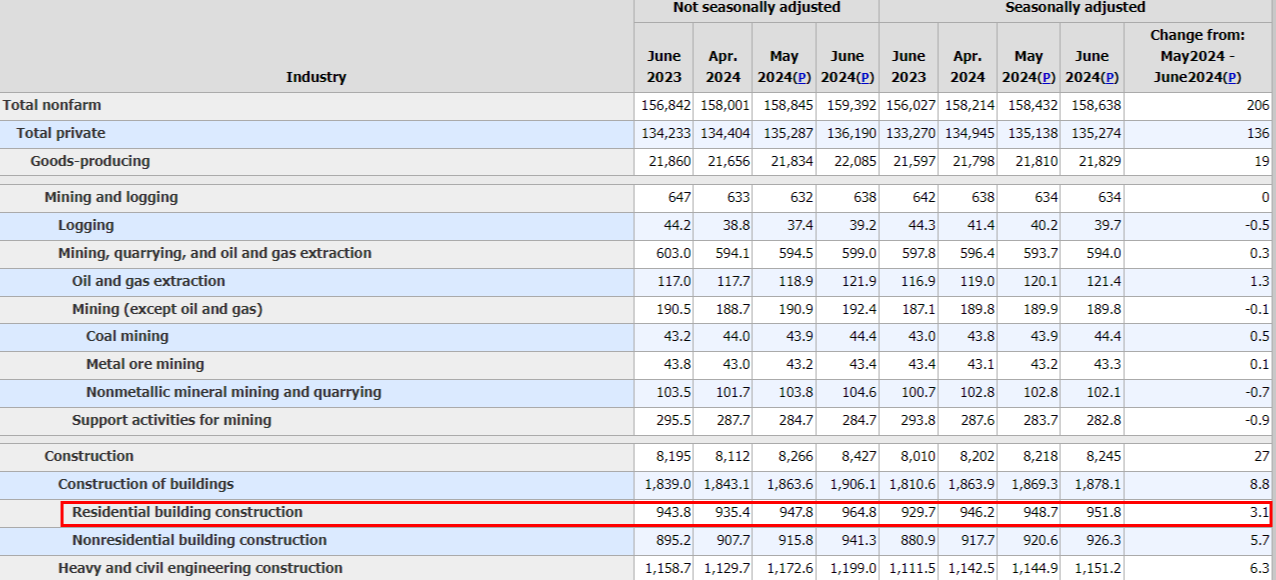Open the (P) footnote for seasonally adjusted June 2024
This screenshot has width=1276, height=580.
pyautogui.click(x=1108, y=77)
